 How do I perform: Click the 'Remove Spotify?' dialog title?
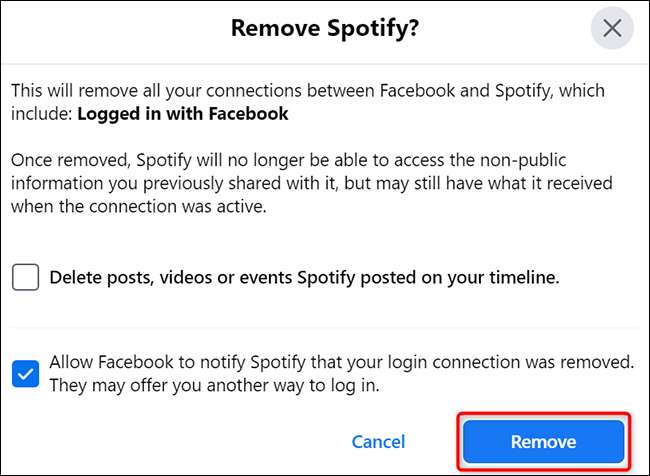pos(324,28)
